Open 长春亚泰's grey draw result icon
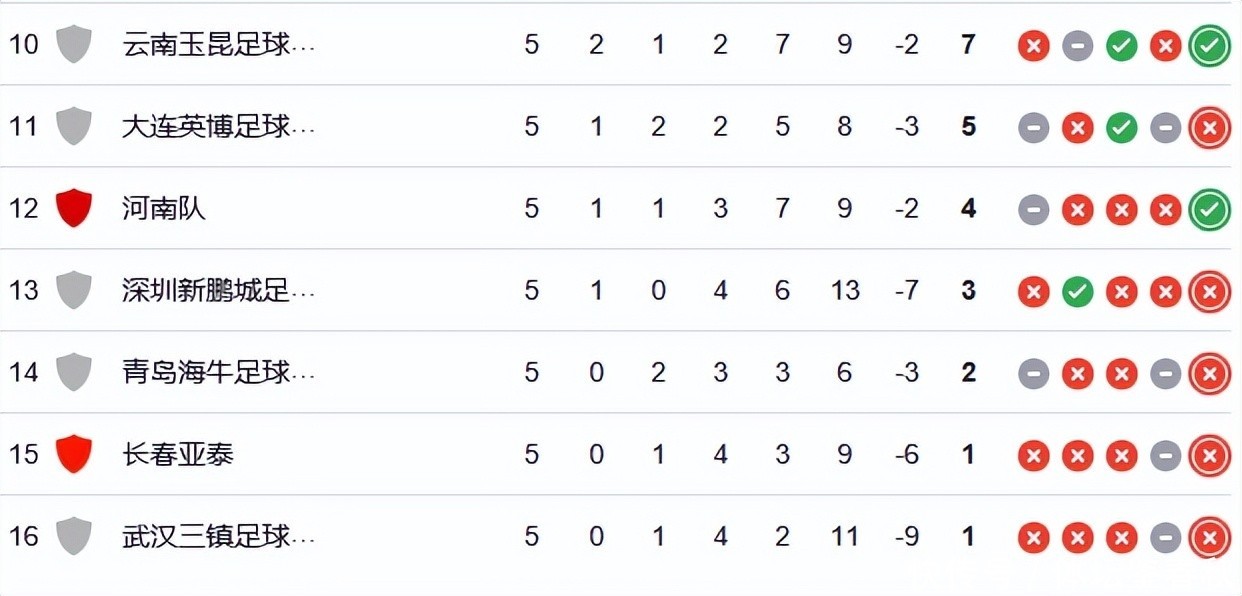Image resolution: width=1242 pixels, height=596 pixels. [1165, 456]
